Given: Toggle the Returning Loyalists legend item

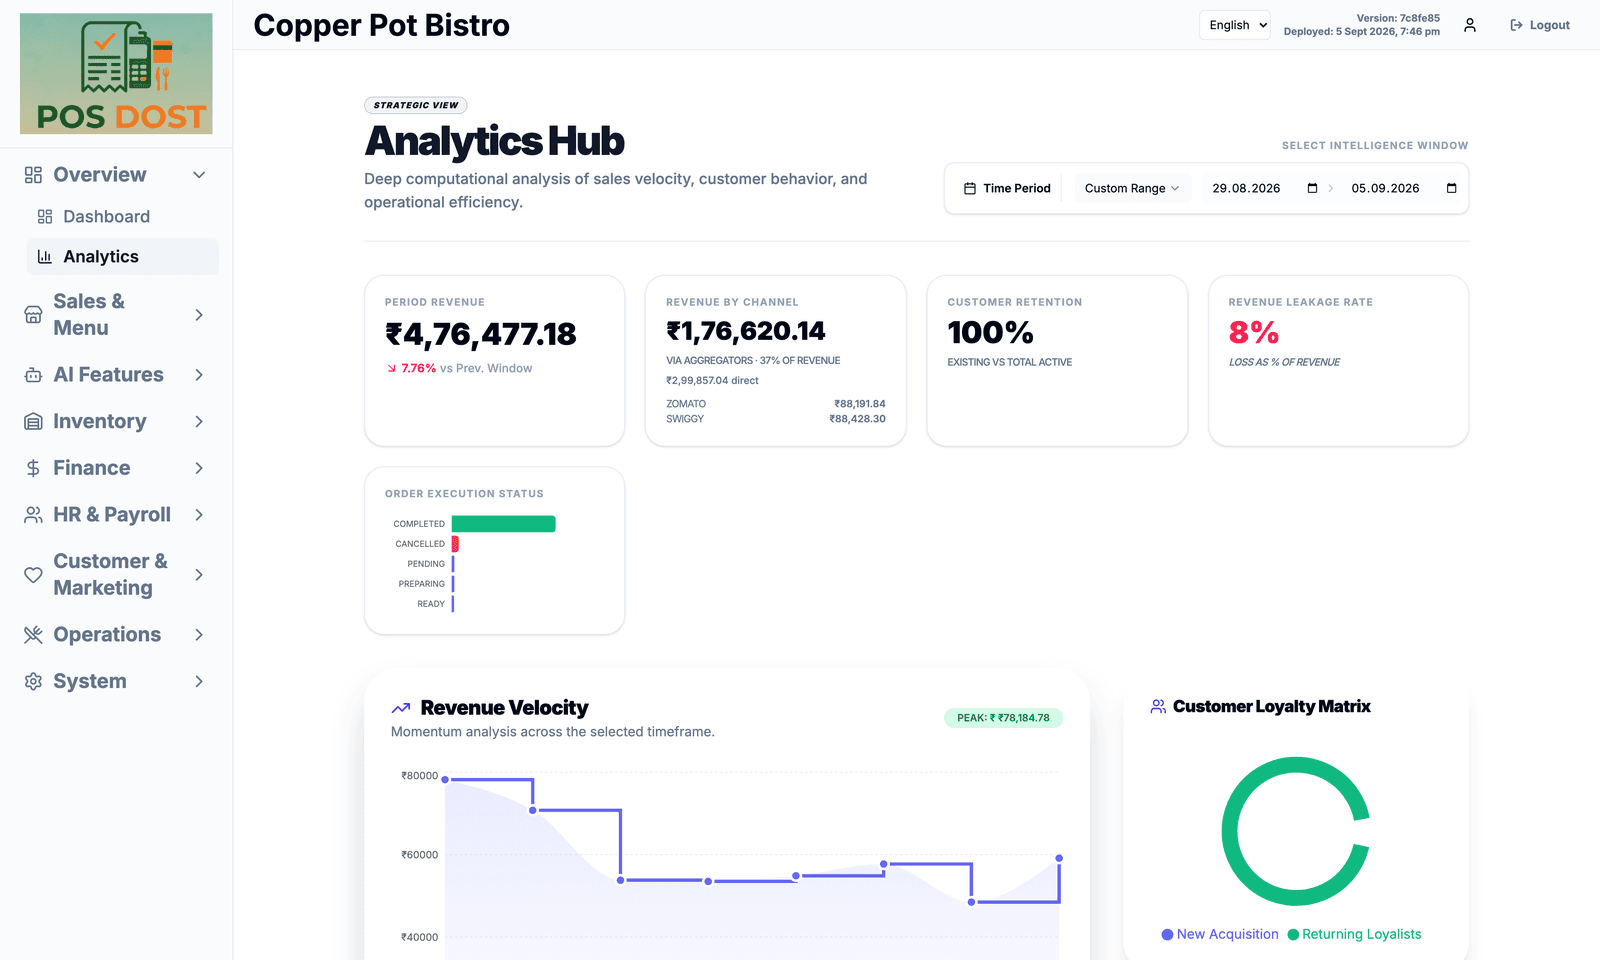Looking at the screenshot, I should click(1355, 935).
